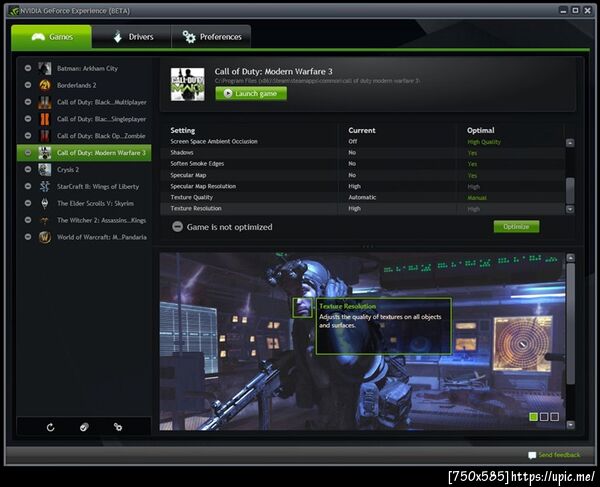
Task: Click the Launch game button
Action: coord(251,93)
